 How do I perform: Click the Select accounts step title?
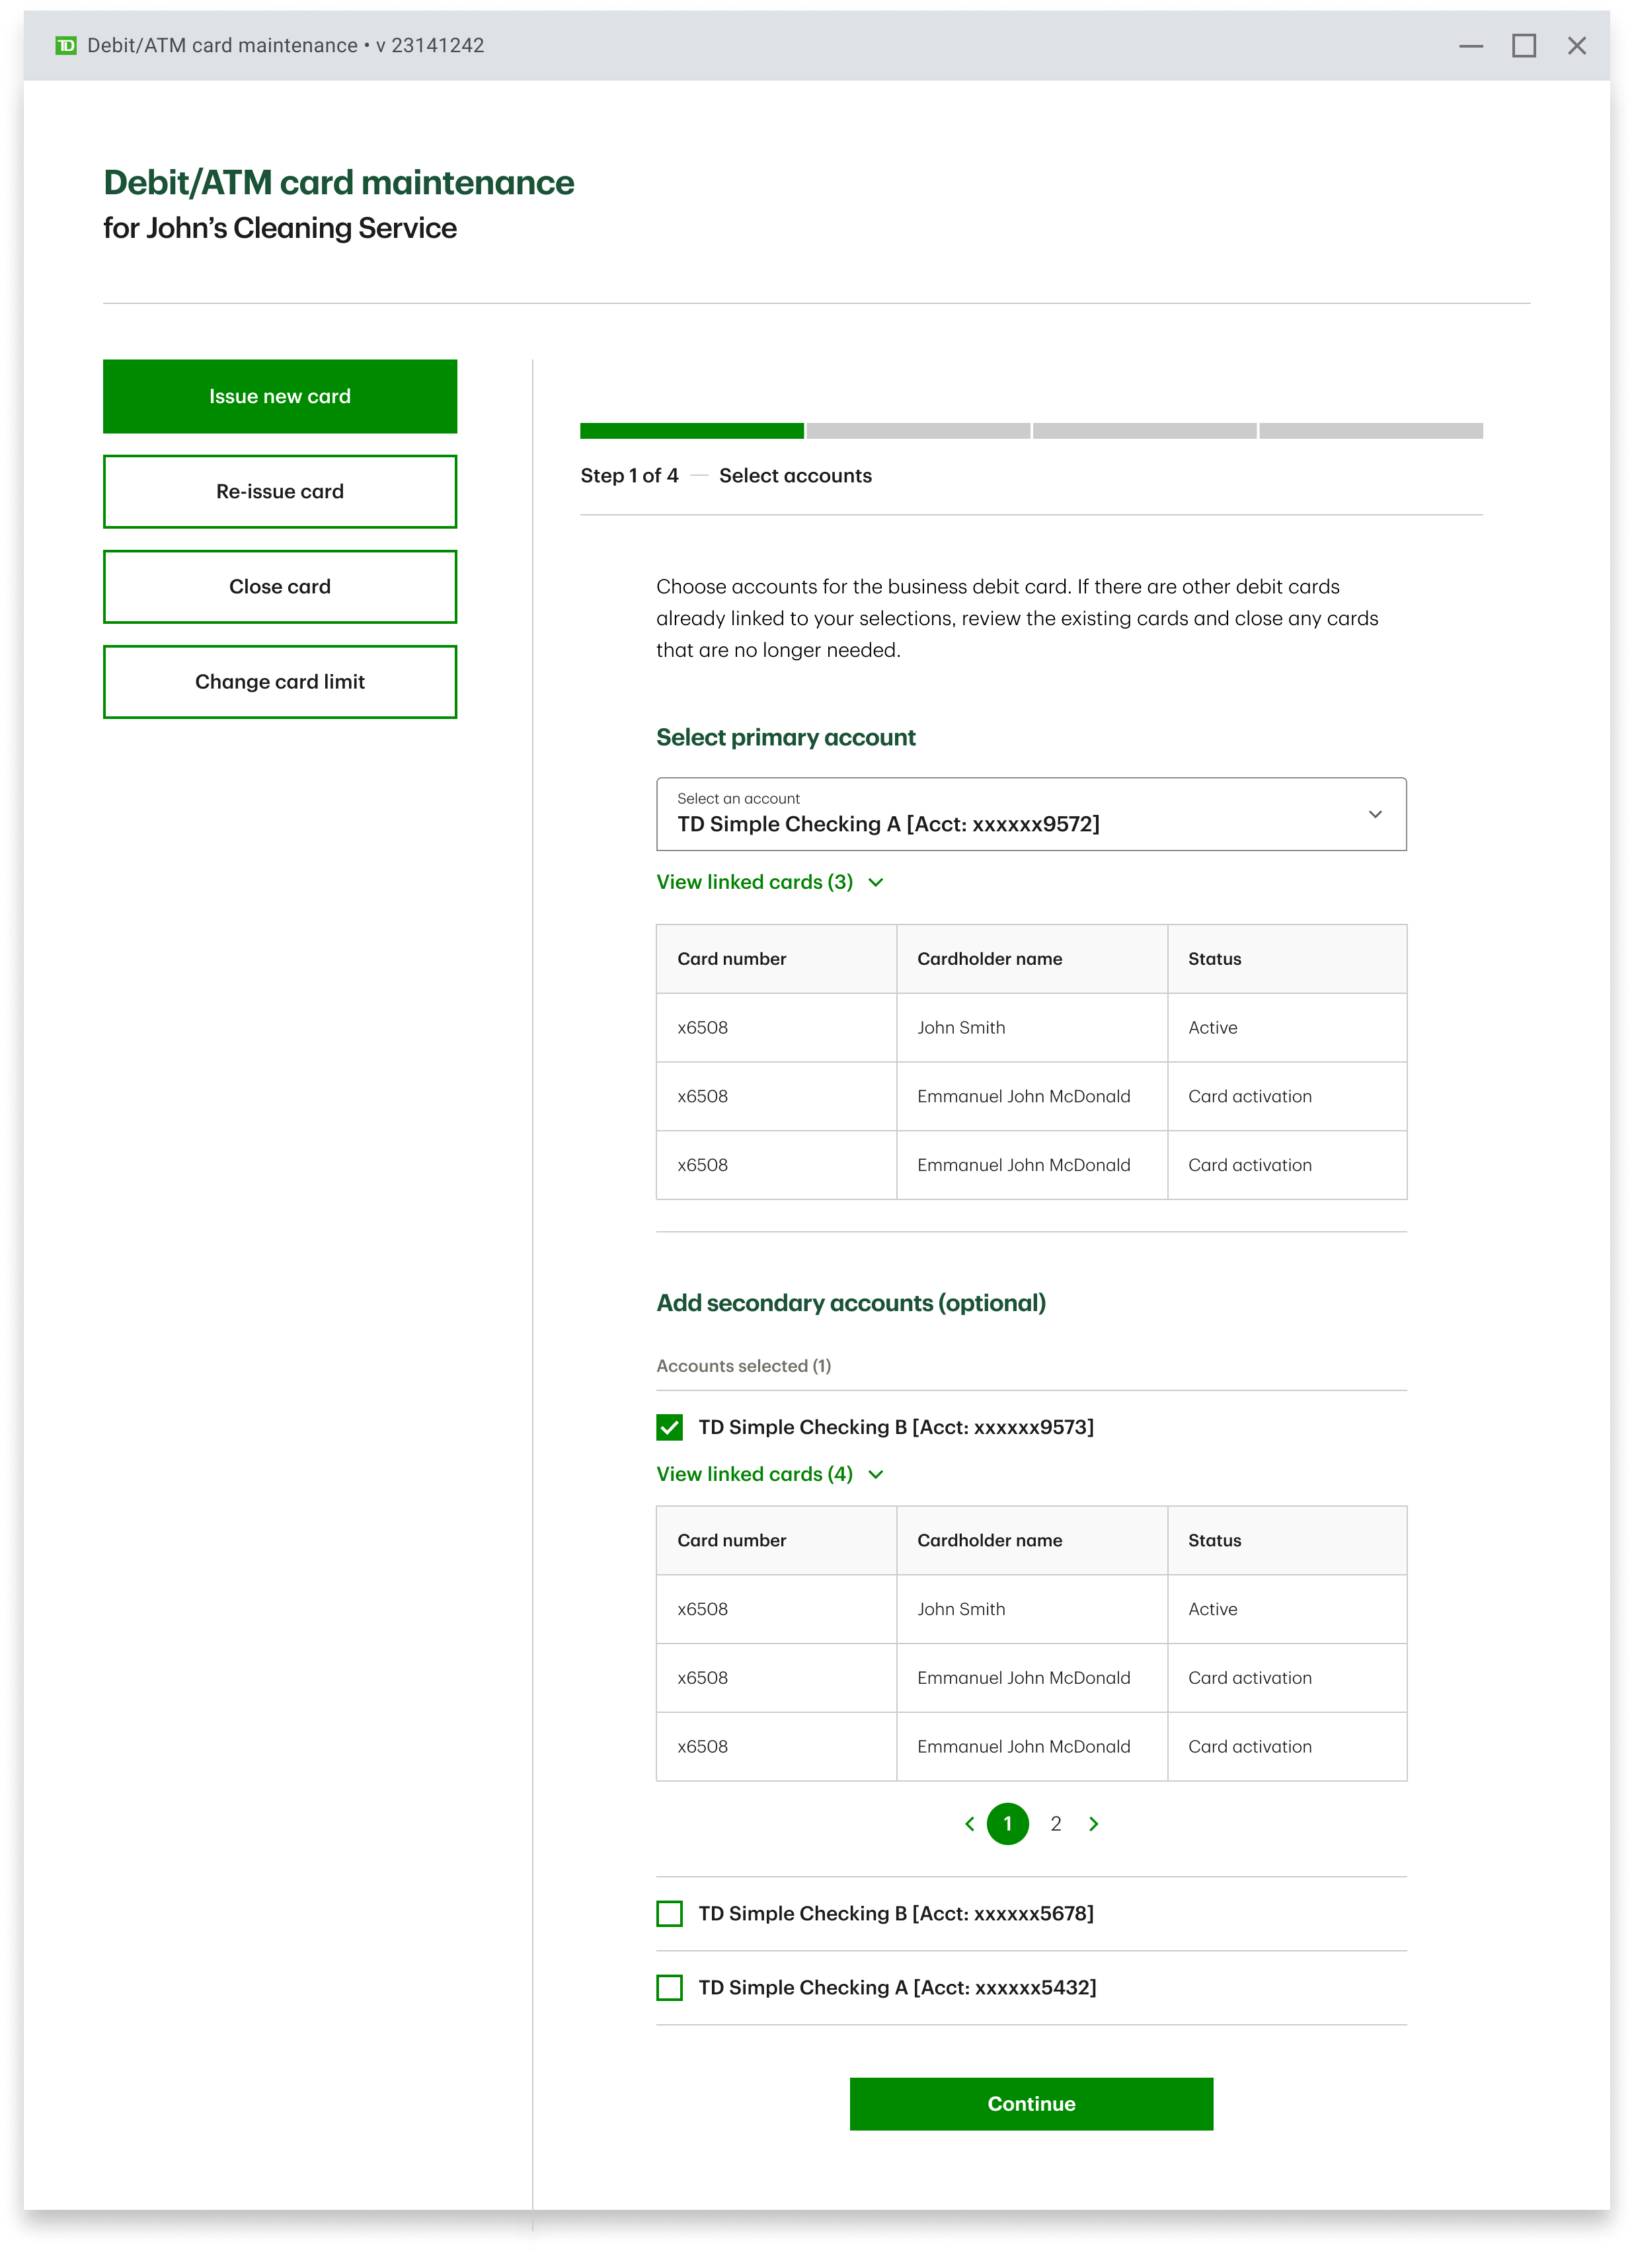[x=795, y=475]
